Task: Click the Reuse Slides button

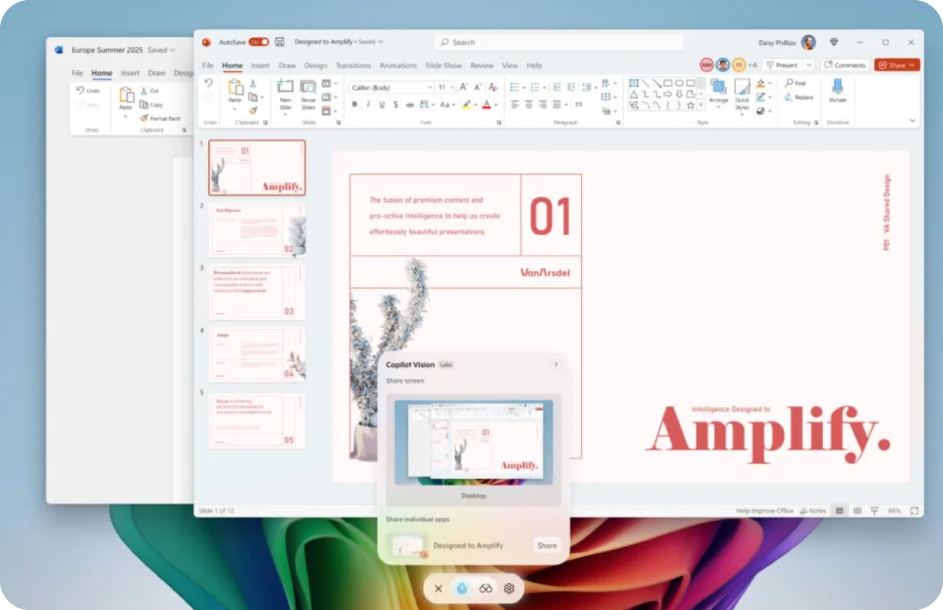Action: [308, 94]
